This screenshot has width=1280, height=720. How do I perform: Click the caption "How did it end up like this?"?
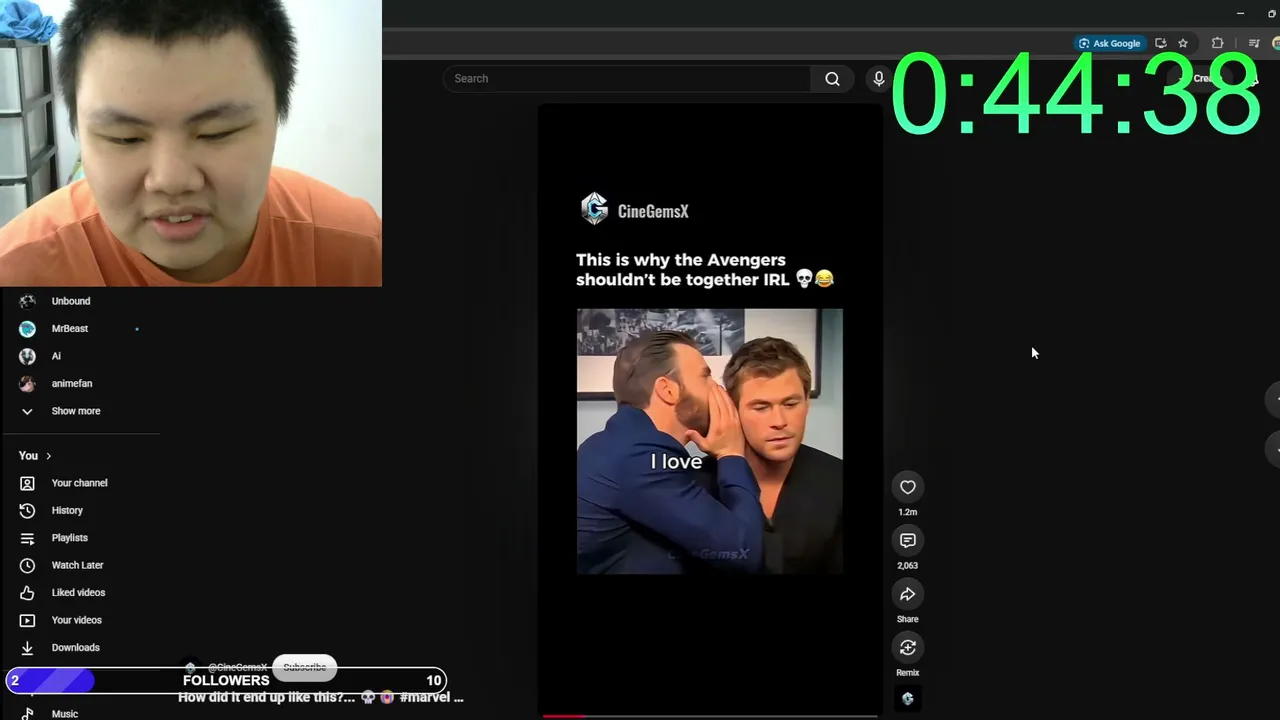[x=266, y=697]
